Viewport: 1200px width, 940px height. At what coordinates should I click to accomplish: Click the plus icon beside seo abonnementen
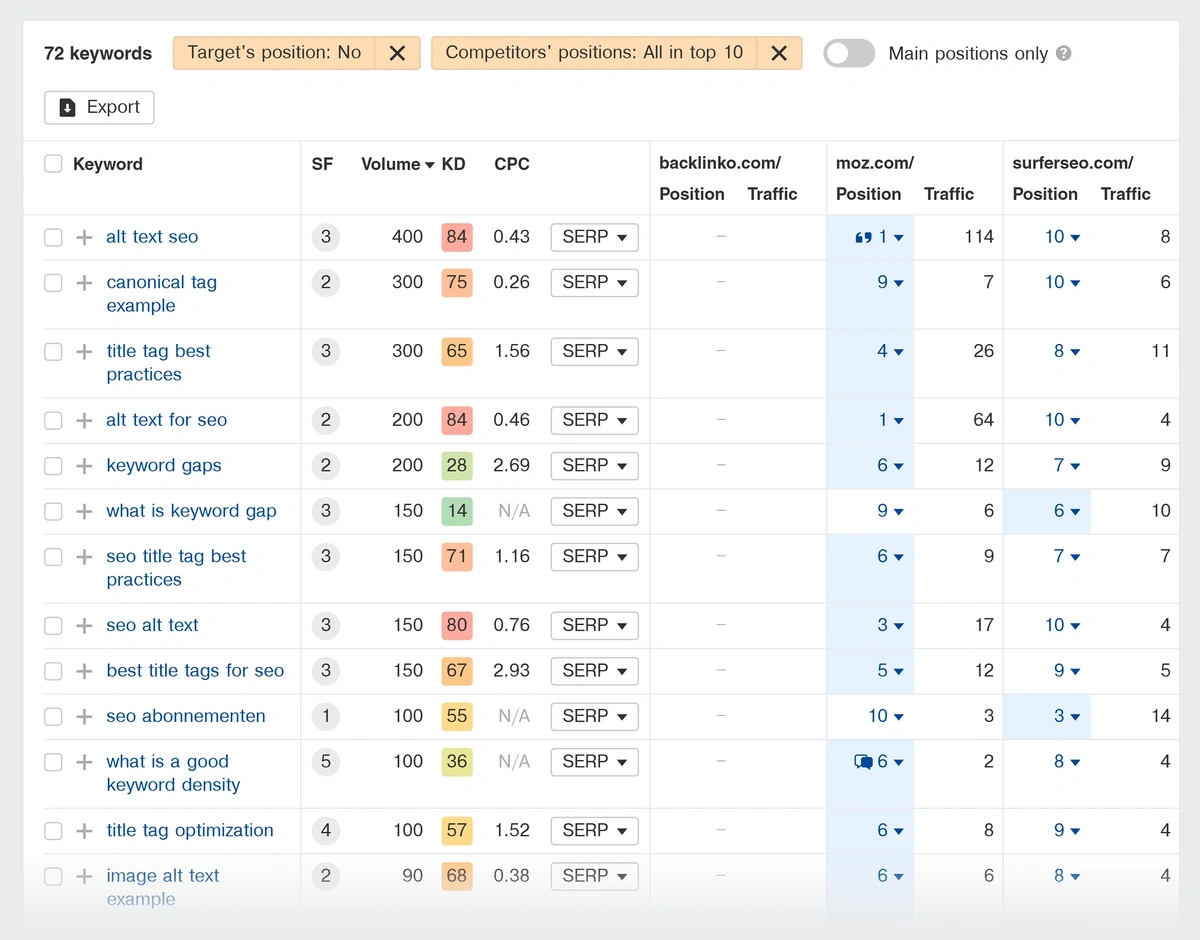pos(84,716)
